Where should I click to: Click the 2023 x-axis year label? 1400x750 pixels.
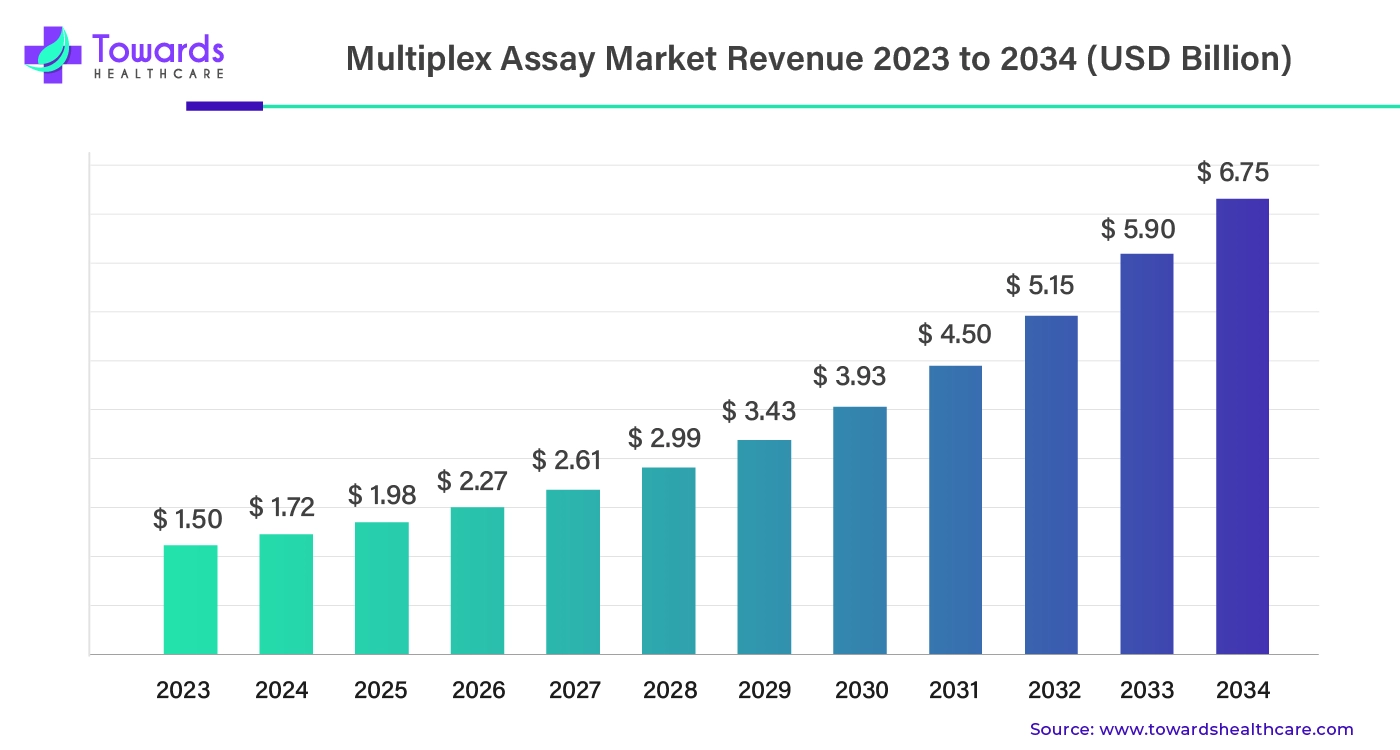(x=183, y=690)
